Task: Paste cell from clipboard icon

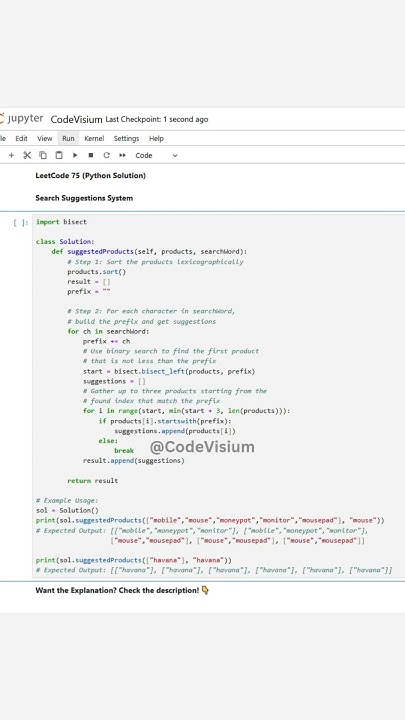Action: tap(59, 155)
